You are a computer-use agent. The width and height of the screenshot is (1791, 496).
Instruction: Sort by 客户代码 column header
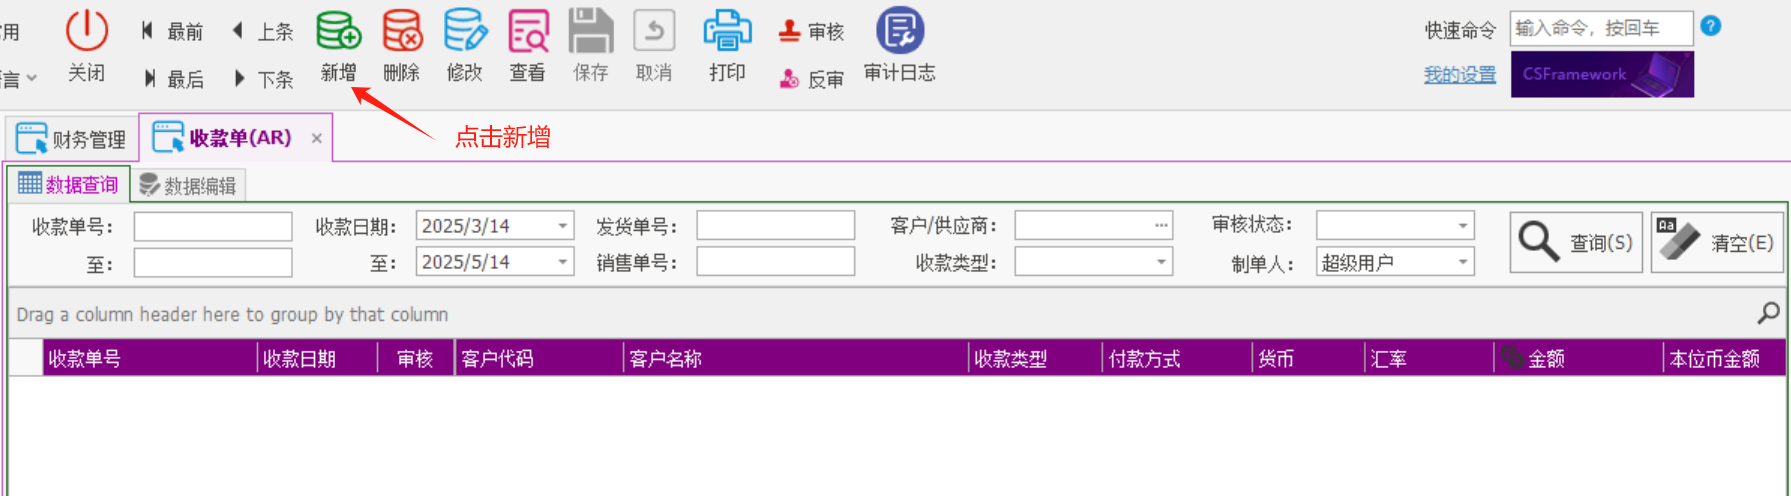click(538, 358)
